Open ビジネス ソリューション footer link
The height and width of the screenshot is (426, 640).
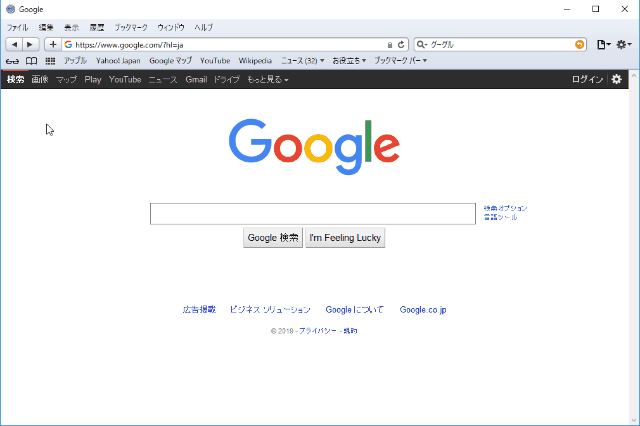pyautogui.click(x=270, y=310)
